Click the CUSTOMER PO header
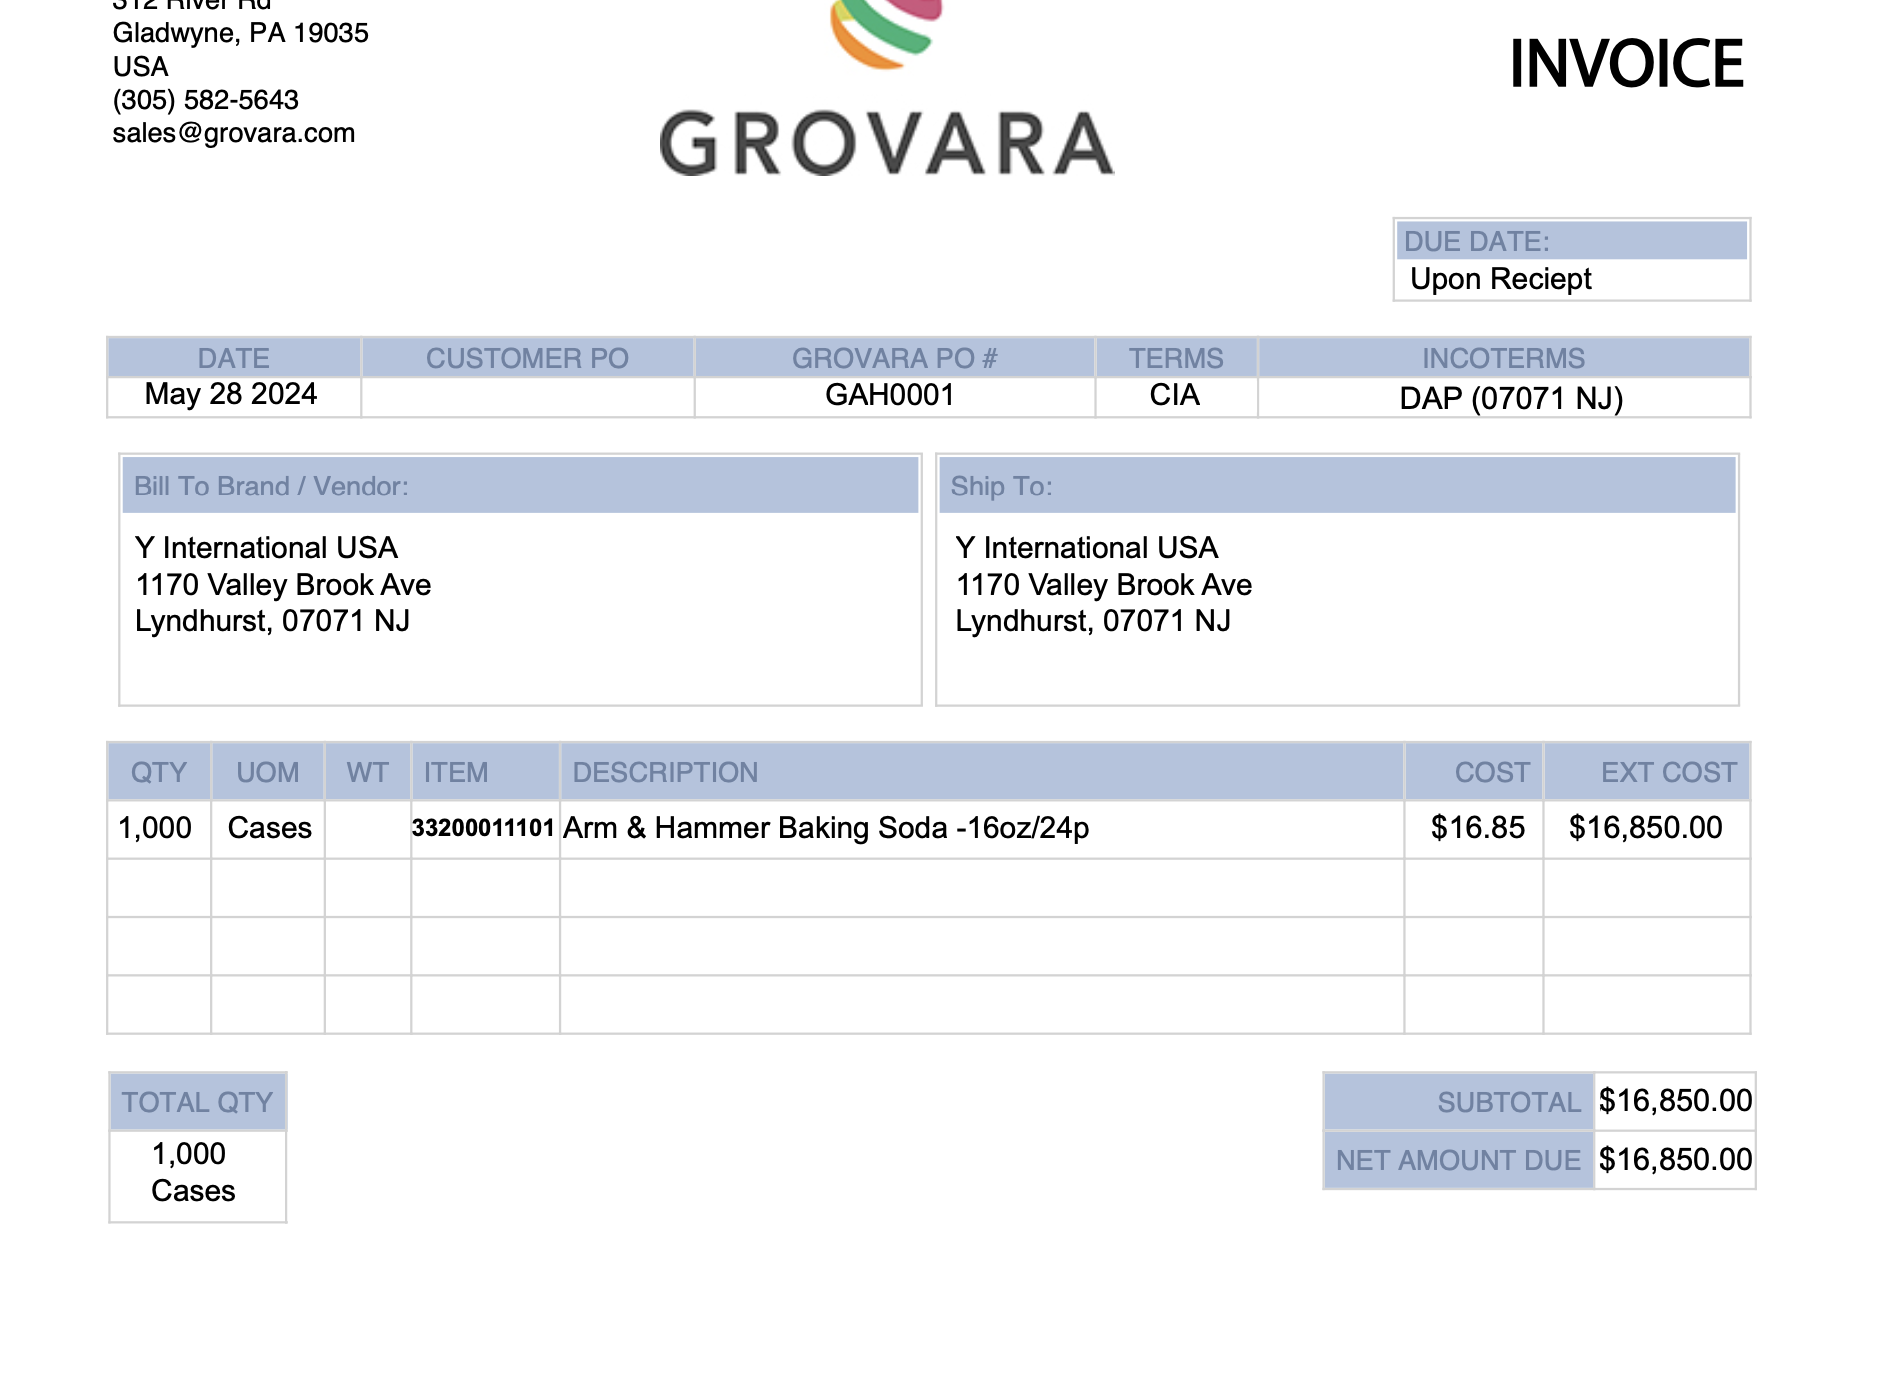1900x1380 pixels. click(x=527, y=358)
